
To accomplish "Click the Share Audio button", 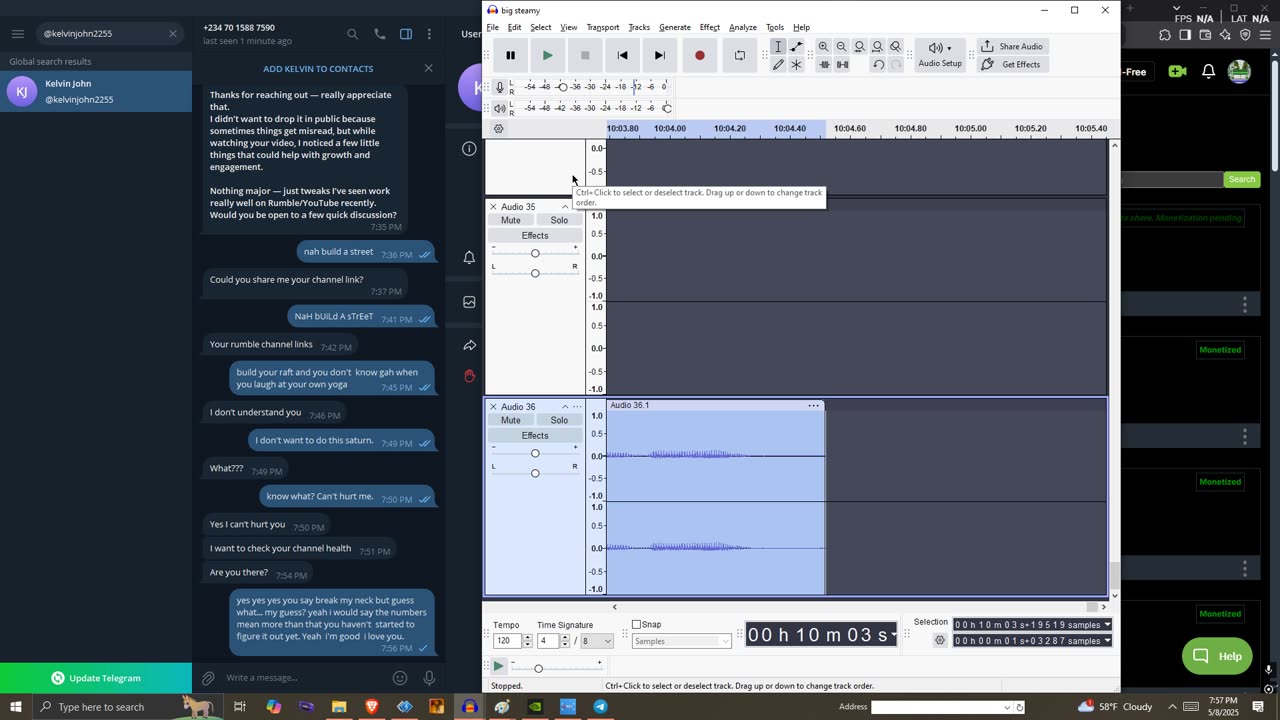I will point(1011,47).
